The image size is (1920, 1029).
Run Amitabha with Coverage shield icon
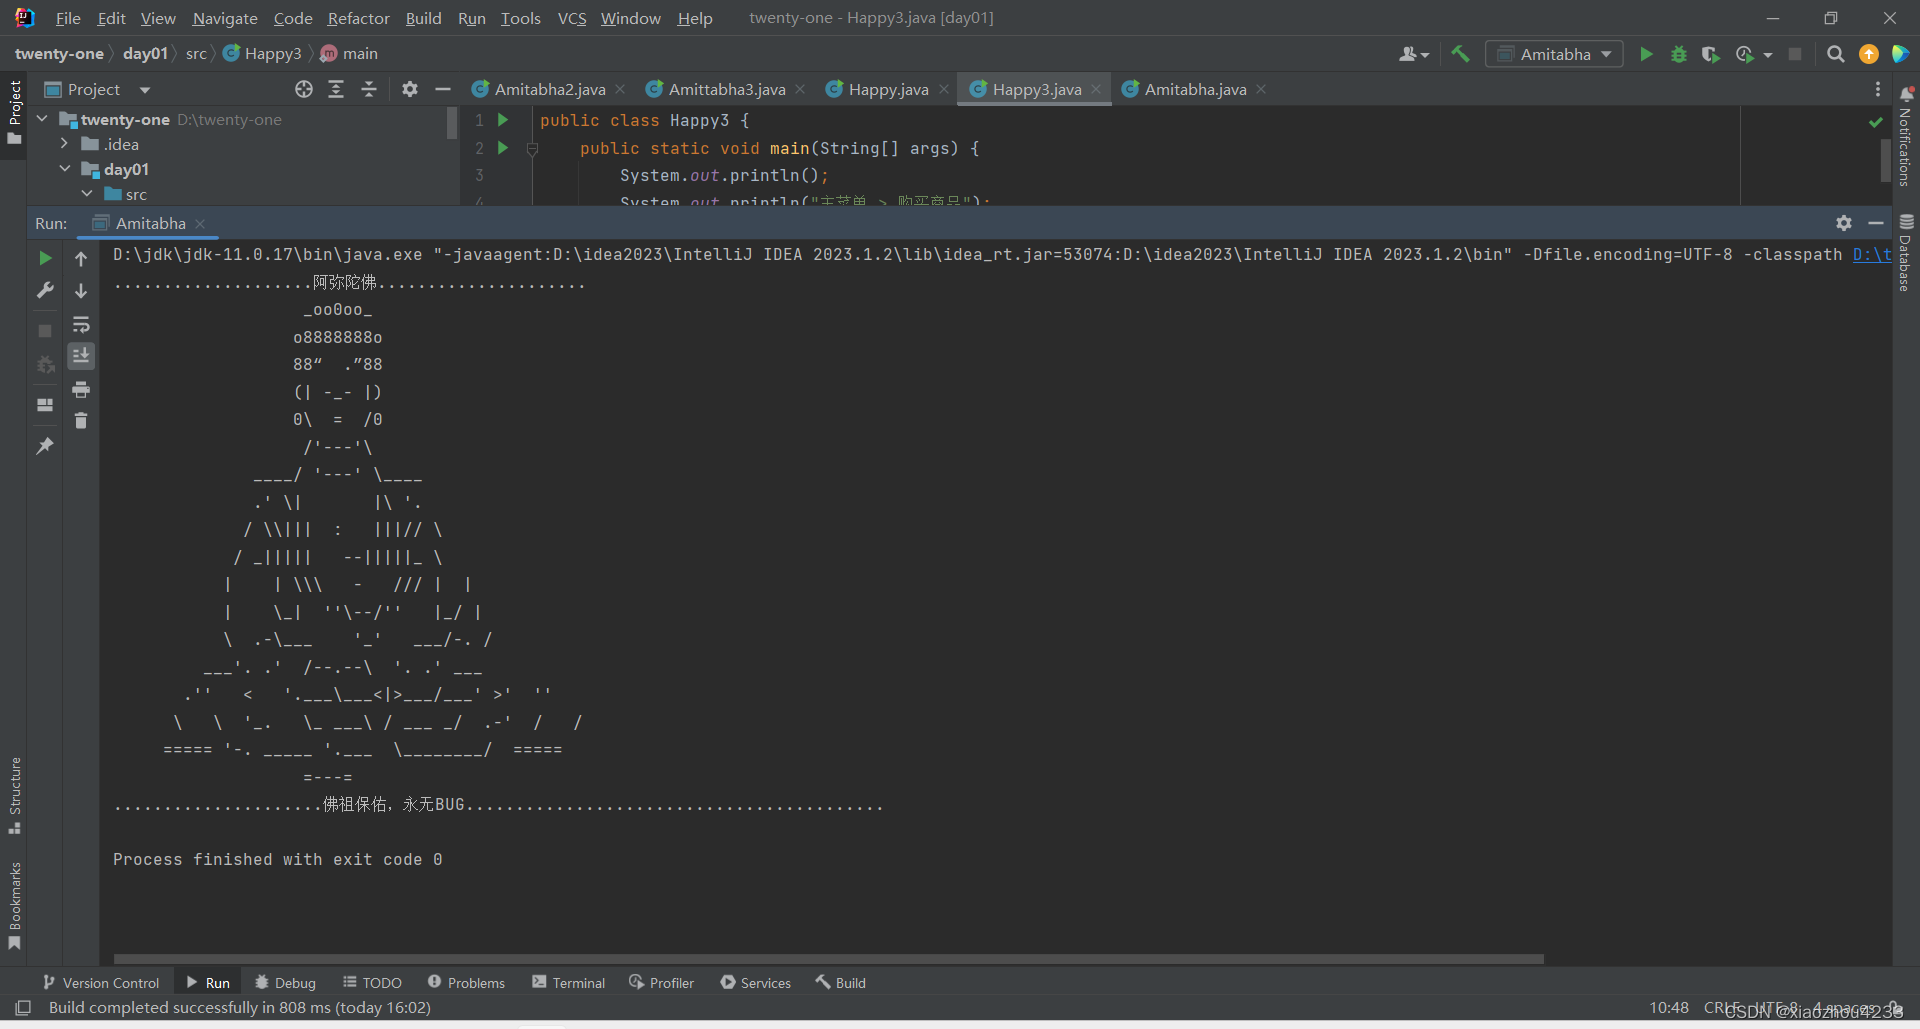pos(1712,54)
